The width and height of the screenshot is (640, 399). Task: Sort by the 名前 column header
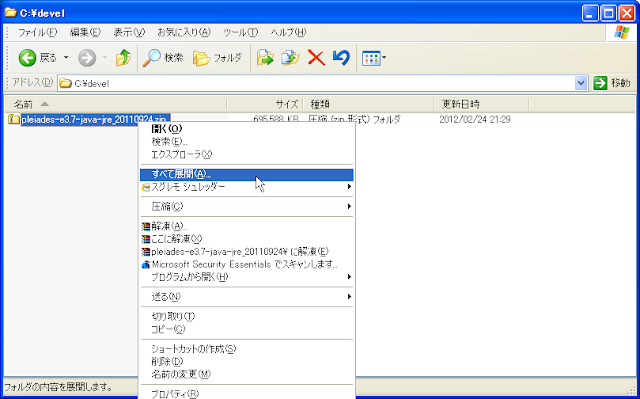point(115,104)
